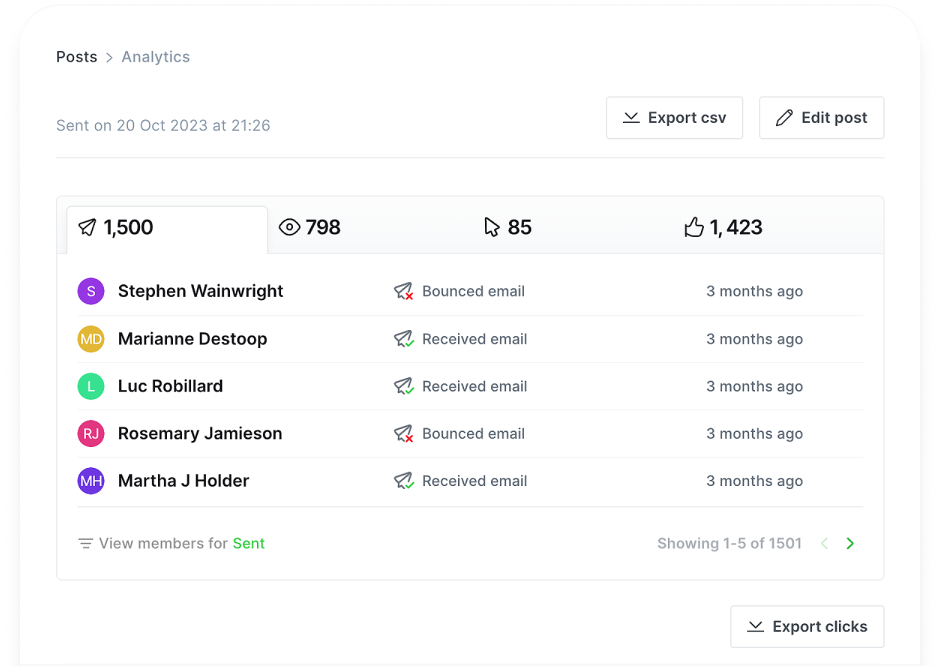Select the paper plane Sent icon
This screenshot has width=940, height=666.
tap(85, 227)
